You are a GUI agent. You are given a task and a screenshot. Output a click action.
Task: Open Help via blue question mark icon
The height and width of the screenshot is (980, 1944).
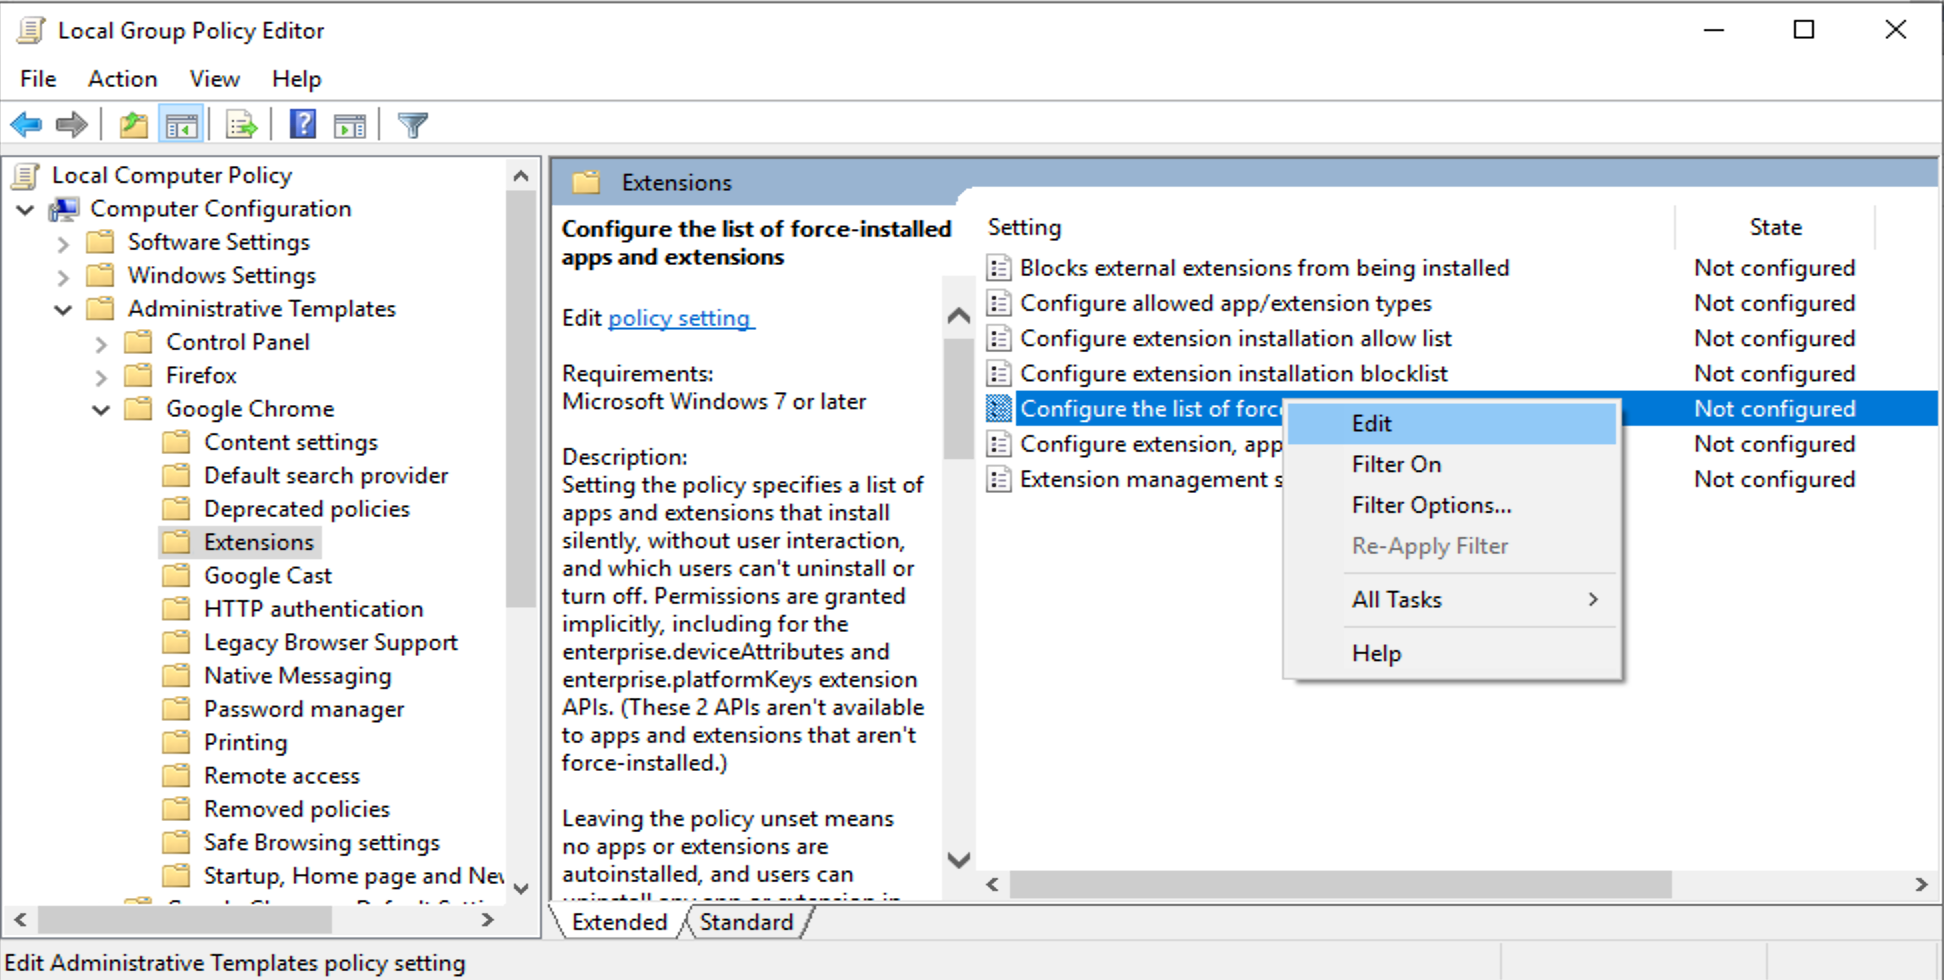[x=302, y=125]
